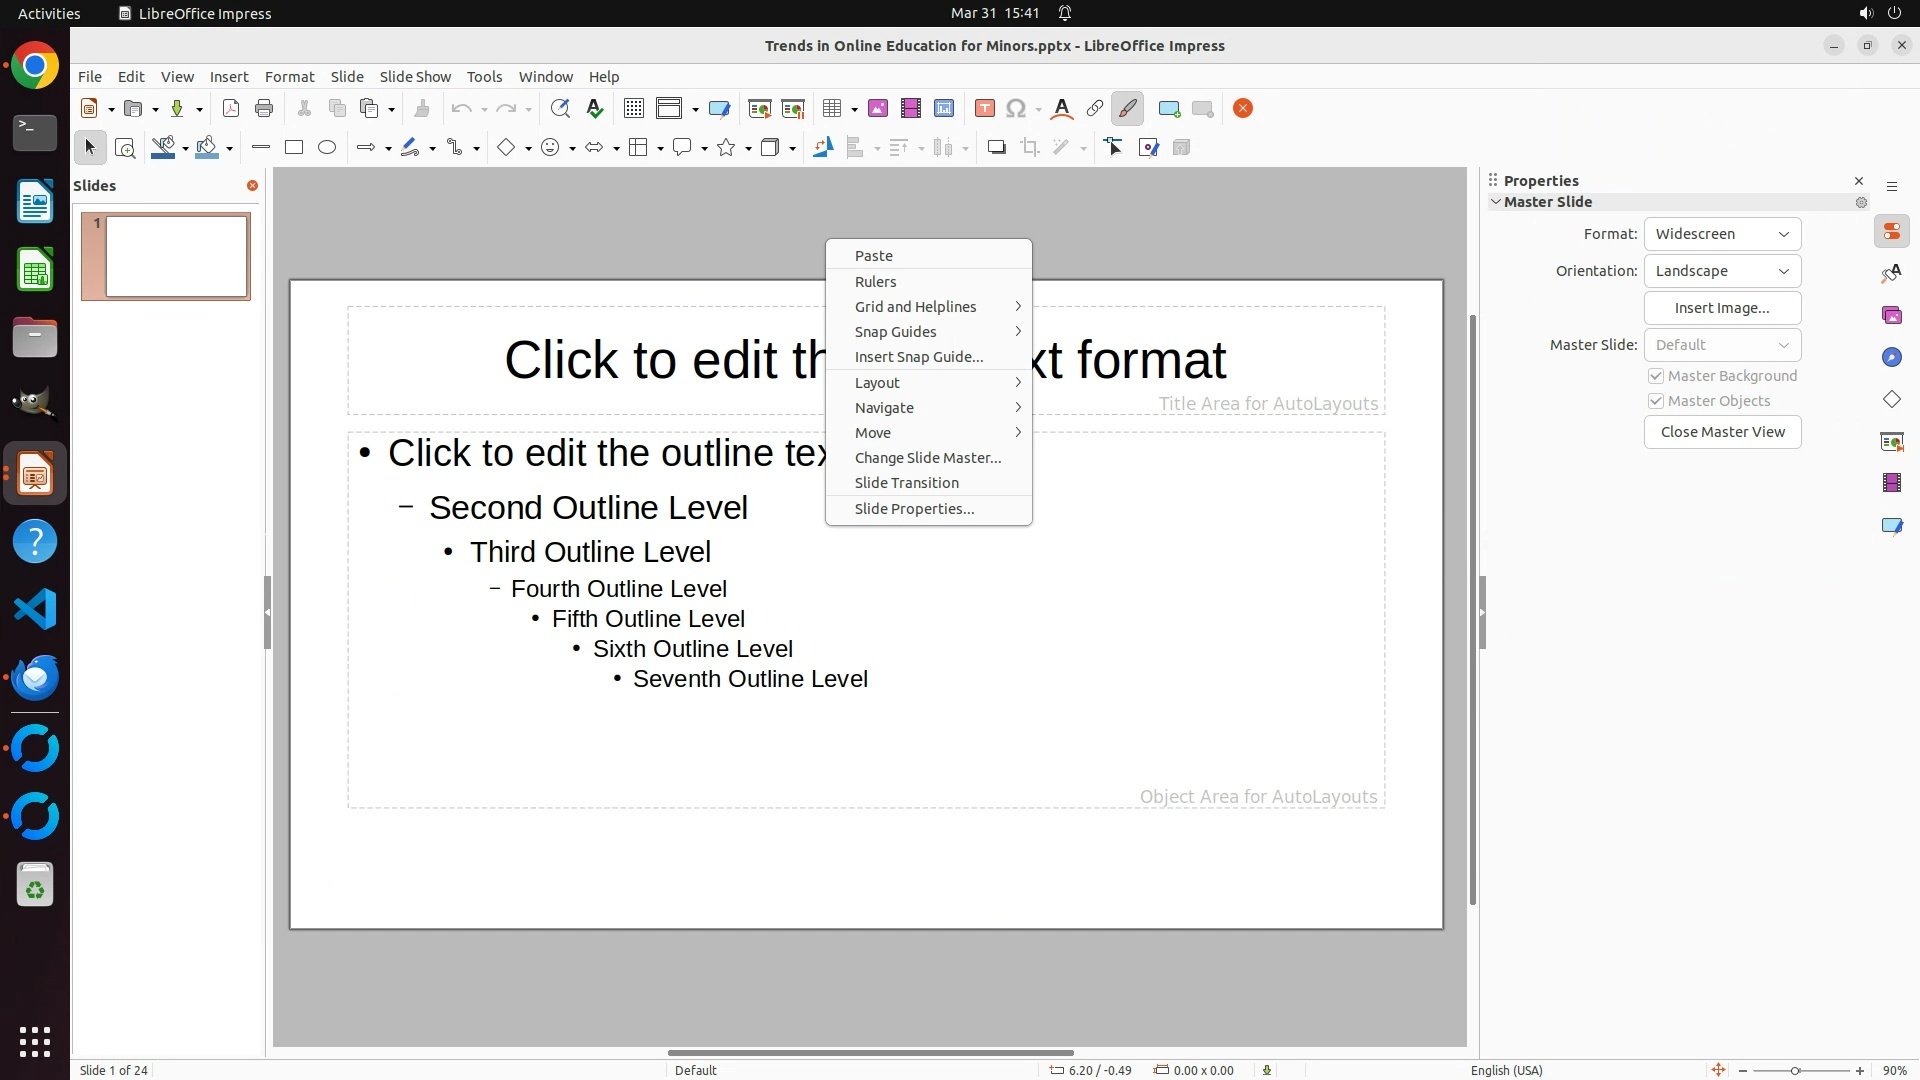Click the Export as PDF icon
The image size is (1920, 1080).
click(231, 109)
